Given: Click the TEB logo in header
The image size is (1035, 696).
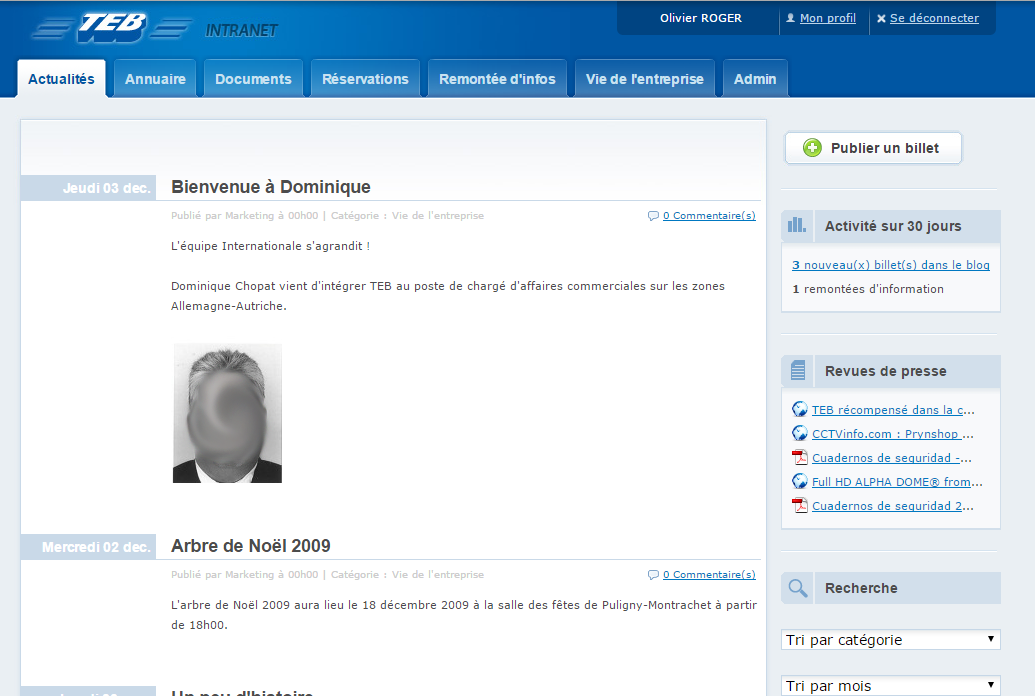Looking at the screenshot, I should [112, 28].
